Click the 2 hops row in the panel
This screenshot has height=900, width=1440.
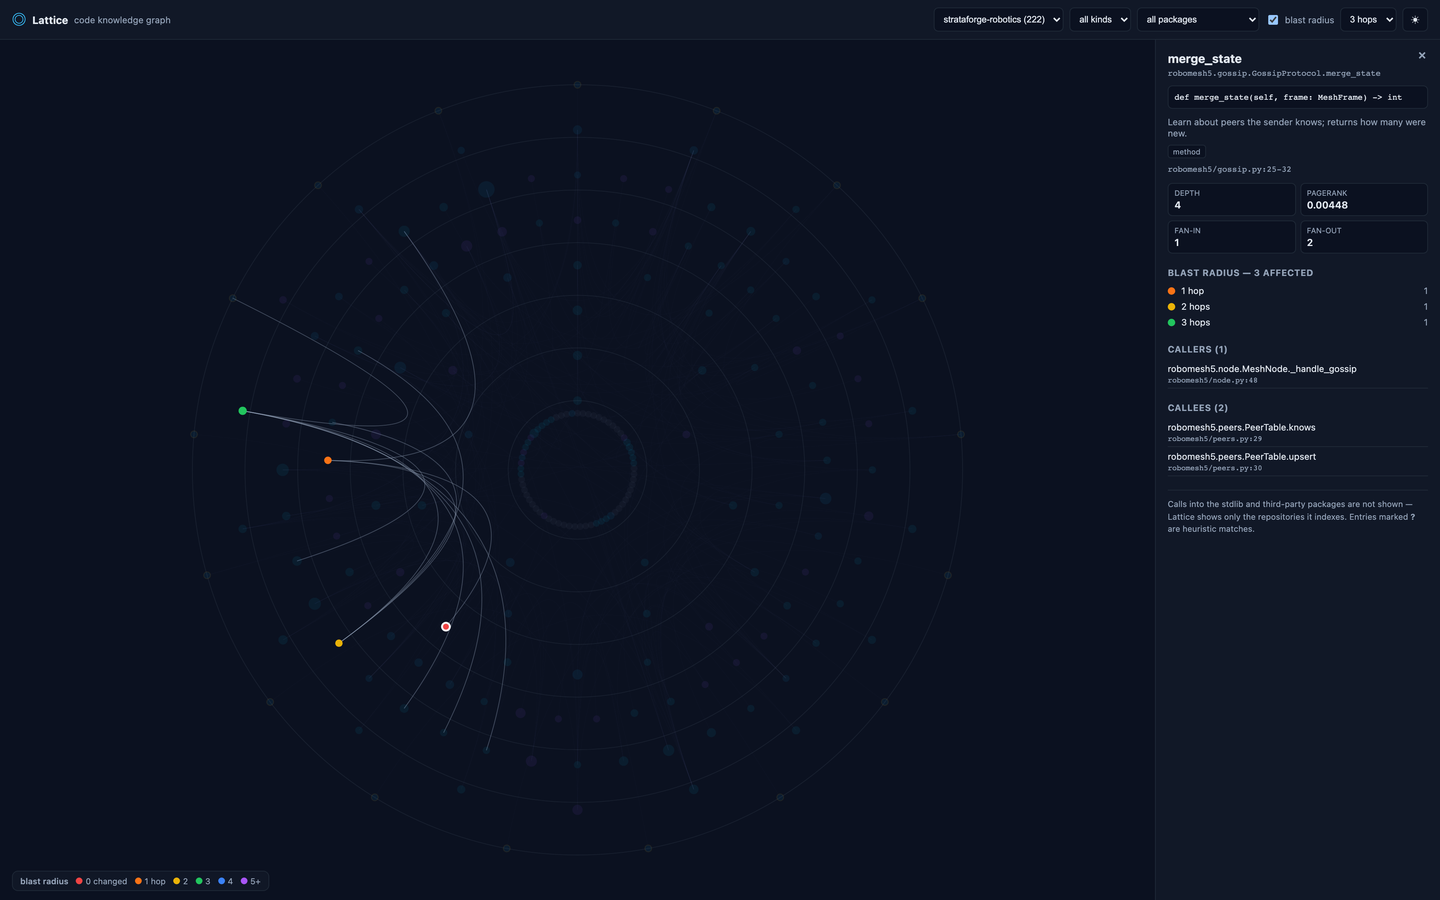(x=1297, y=307)
